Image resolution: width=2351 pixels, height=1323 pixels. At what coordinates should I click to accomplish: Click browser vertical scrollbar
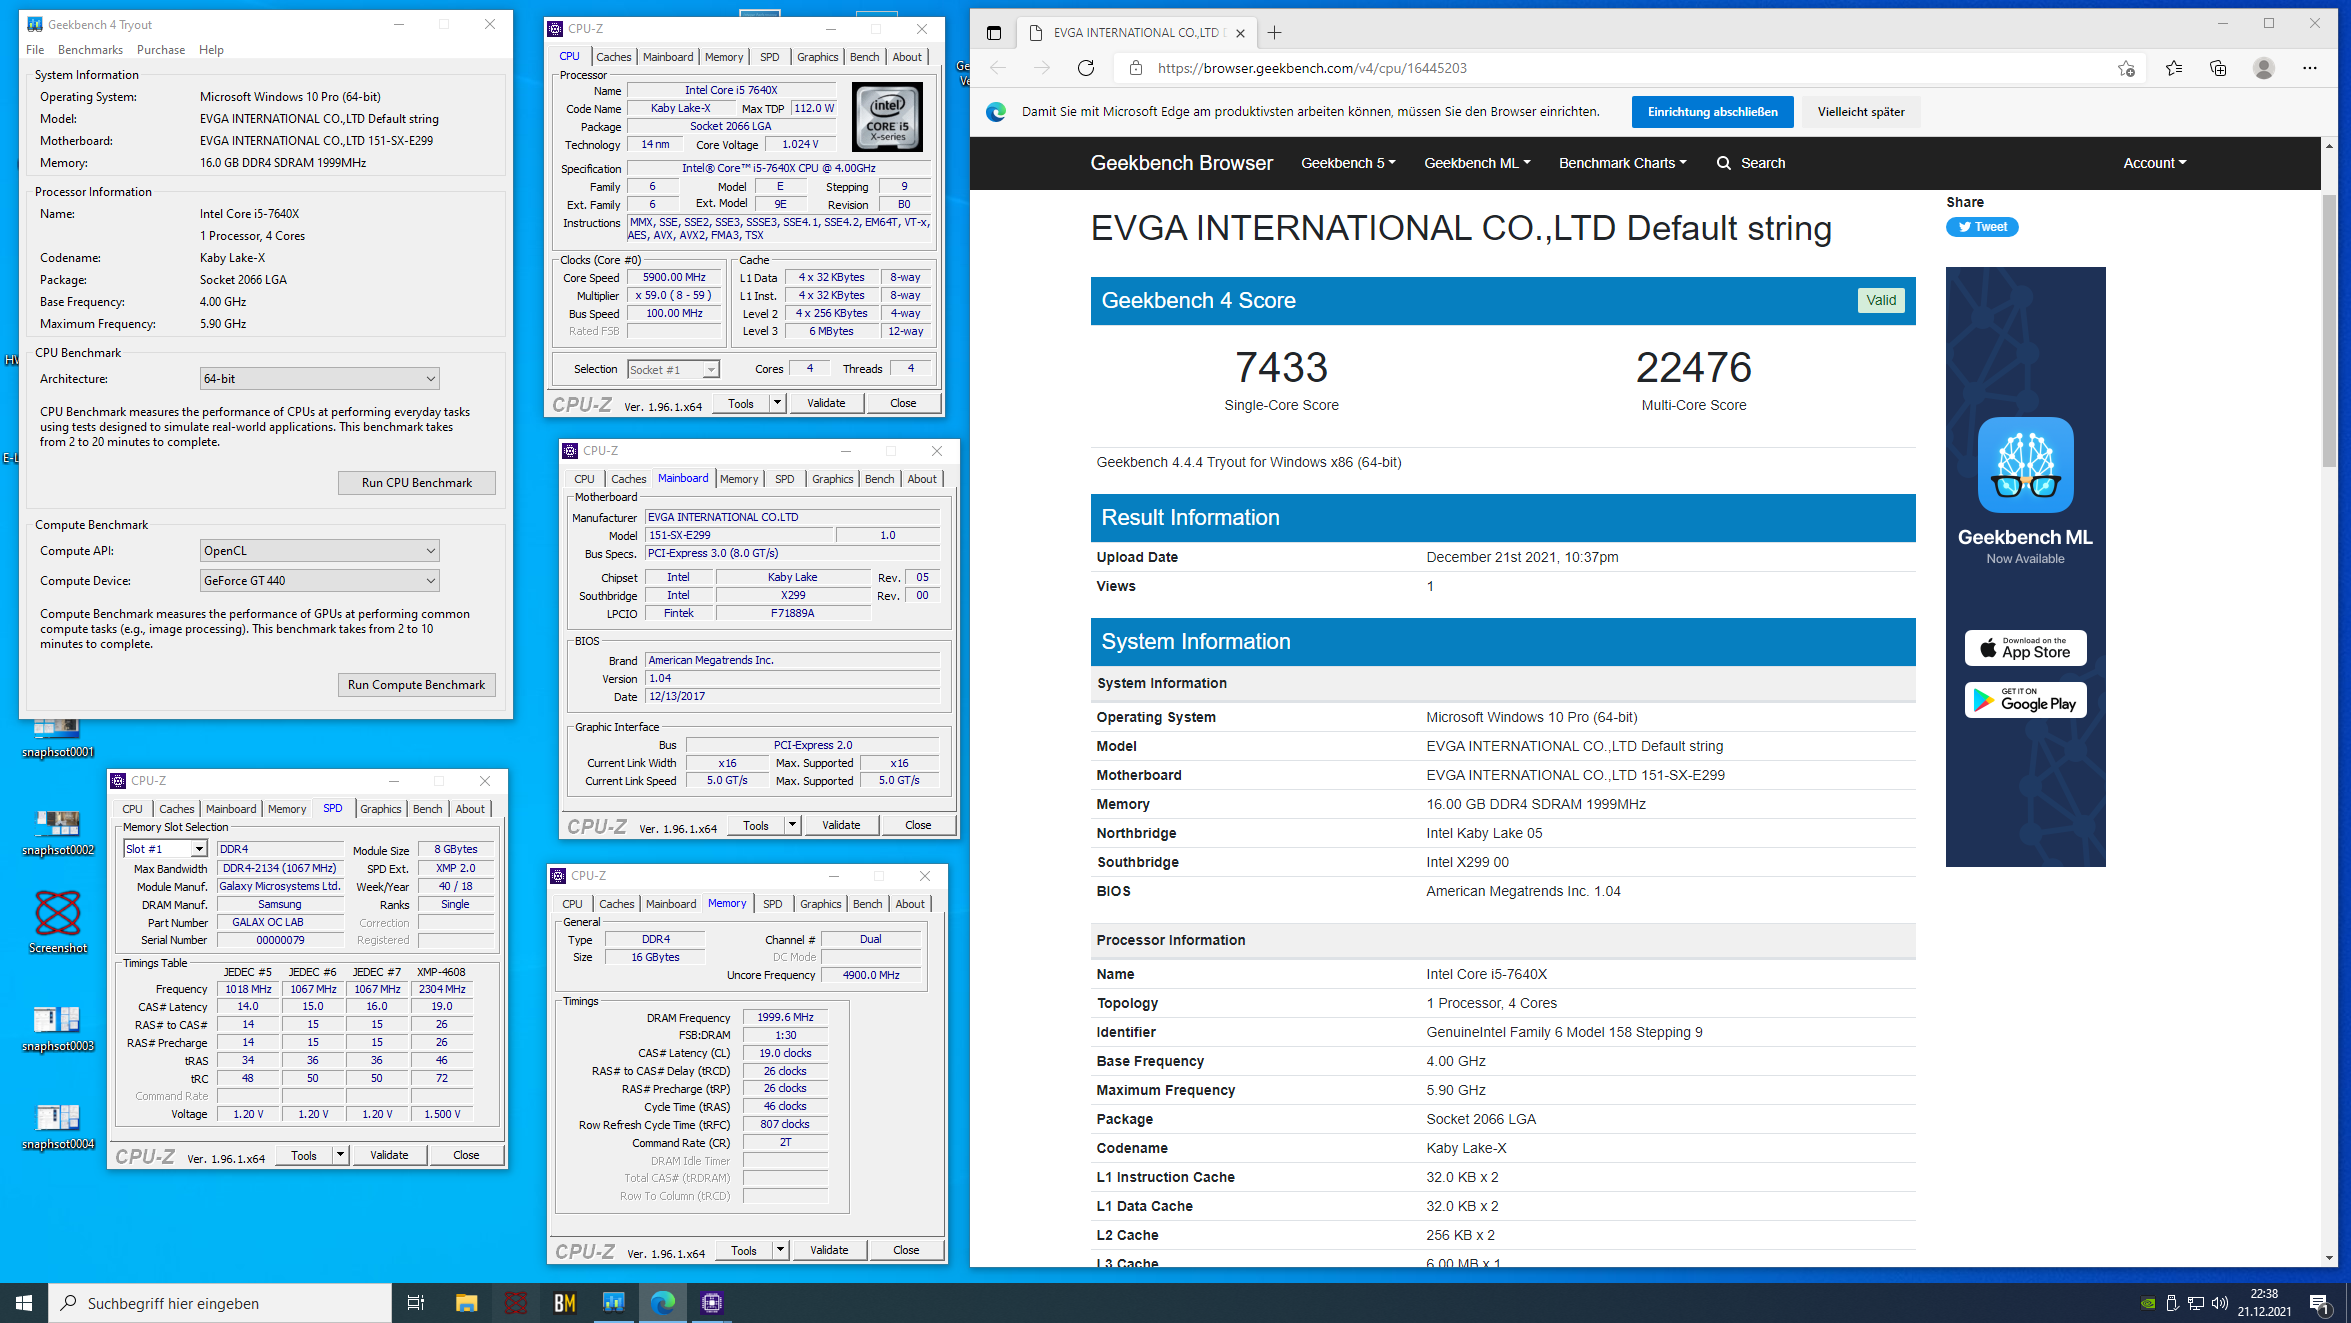(x=2329, y=330)
